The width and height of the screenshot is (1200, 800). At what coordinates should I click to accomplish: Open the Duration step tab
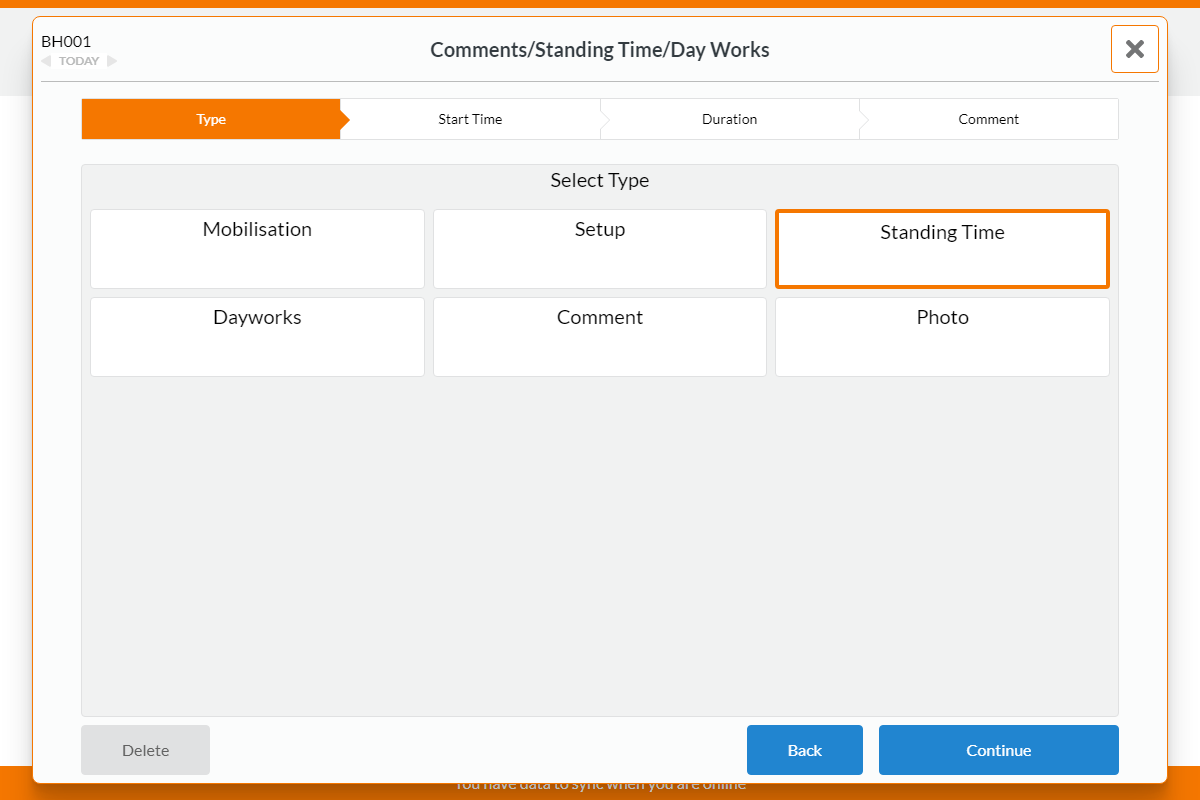pos(729,119)
